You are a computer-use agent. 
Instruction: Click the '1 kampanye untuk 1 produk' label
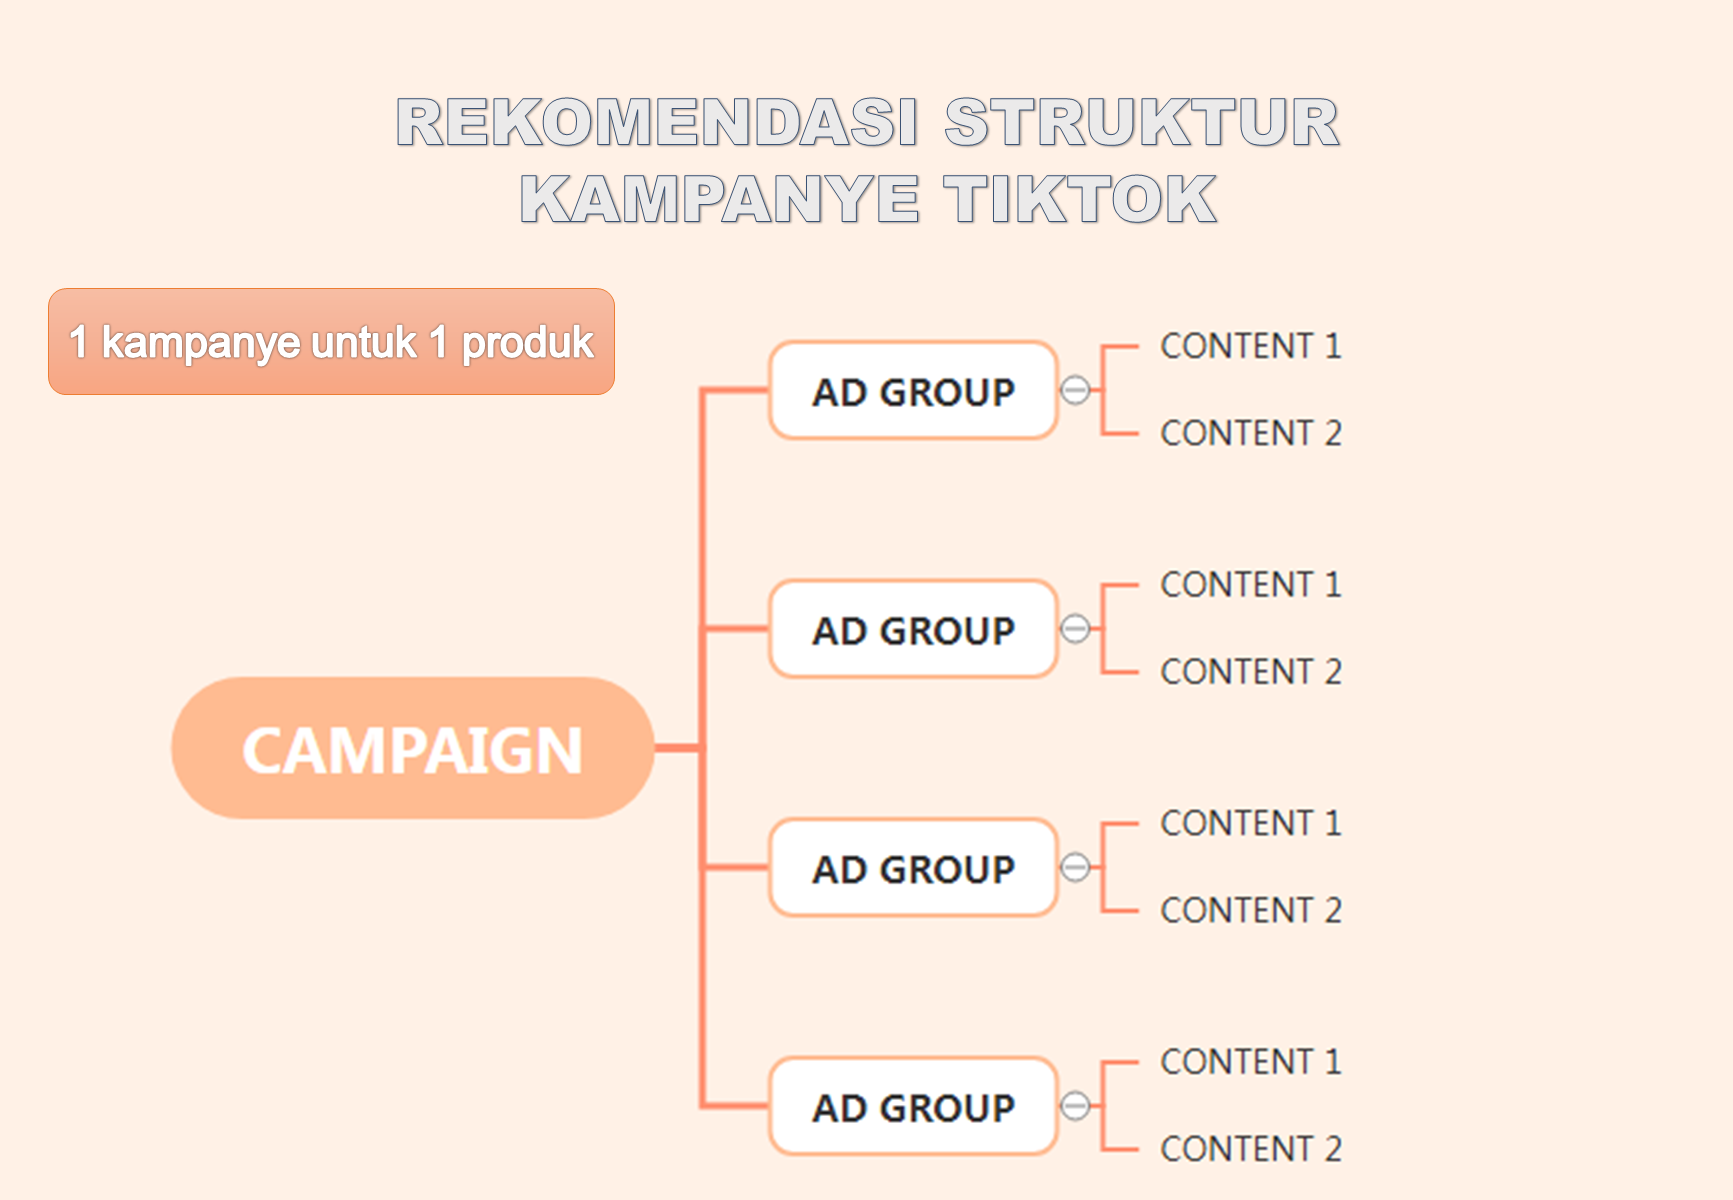[331, 342]
